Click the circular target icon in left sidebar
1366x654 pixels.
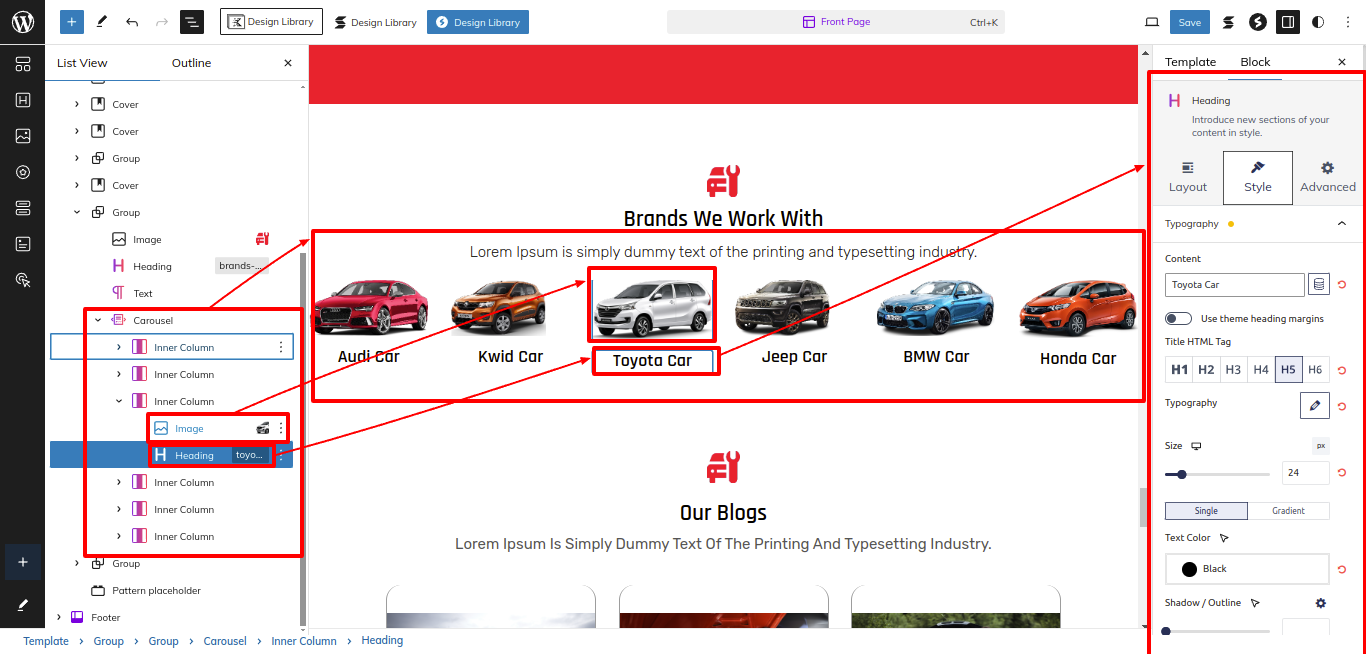[x=22, y=172]
